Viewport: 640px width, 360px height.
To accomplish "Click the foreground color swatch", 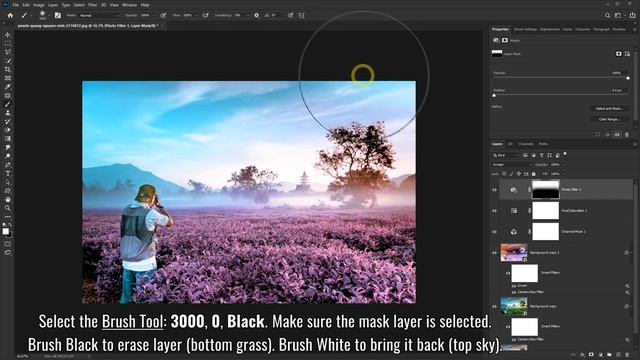I will tap(5, 231).
